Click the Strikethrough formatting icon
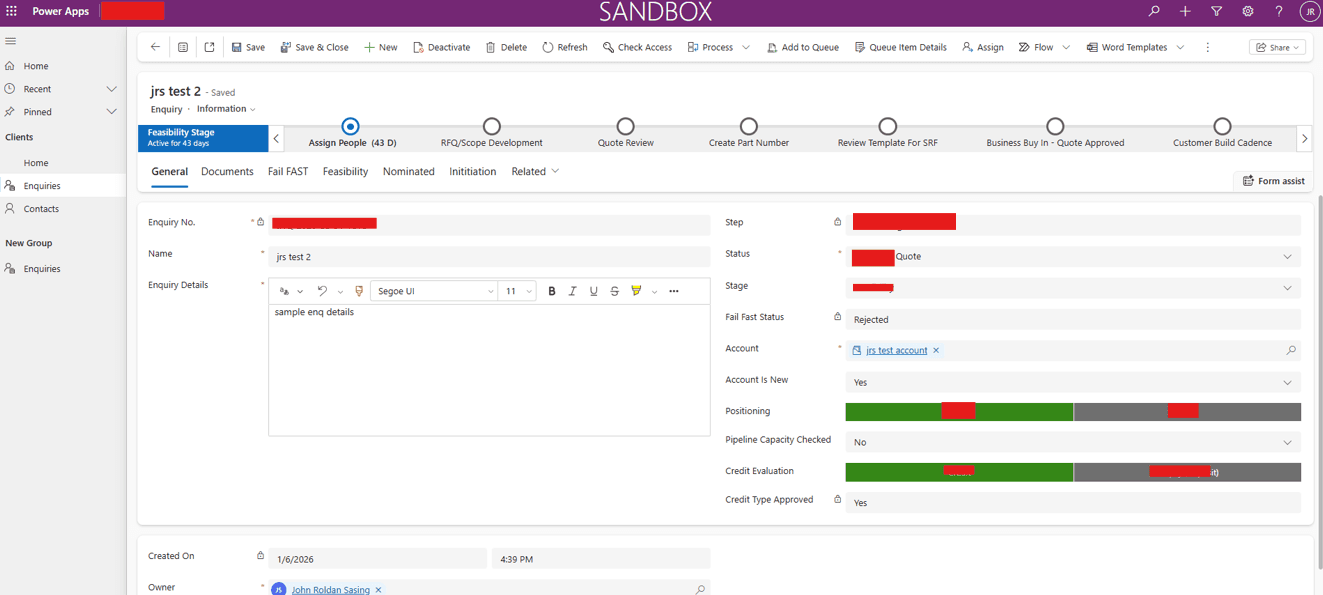This screenshot has width=1323, height=595. [614, 290]
